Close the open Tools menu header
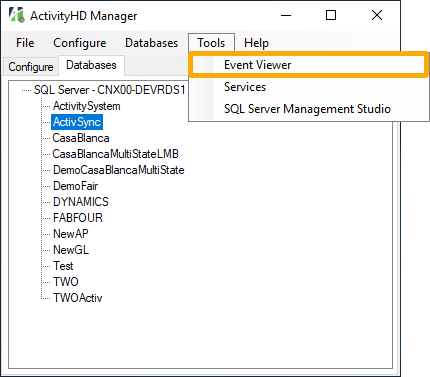This screenshot has height=377, width=430. click(x=211, y=43)
